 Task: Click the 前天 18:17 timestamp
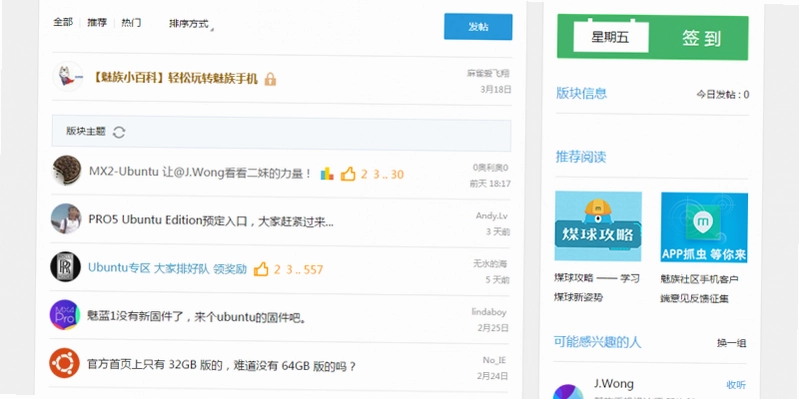coord(490,184)
